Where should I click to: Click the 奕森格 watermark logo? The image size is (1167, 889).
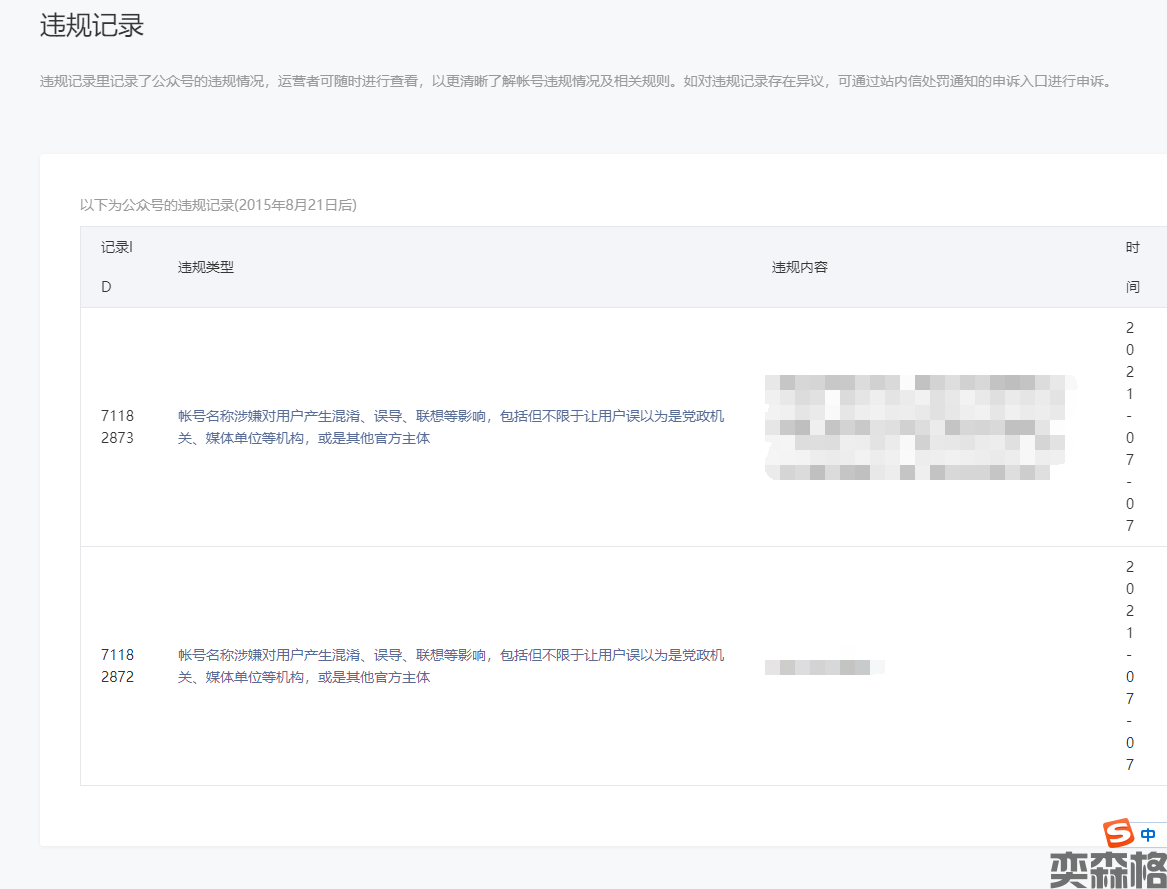tap(1107, 870)
